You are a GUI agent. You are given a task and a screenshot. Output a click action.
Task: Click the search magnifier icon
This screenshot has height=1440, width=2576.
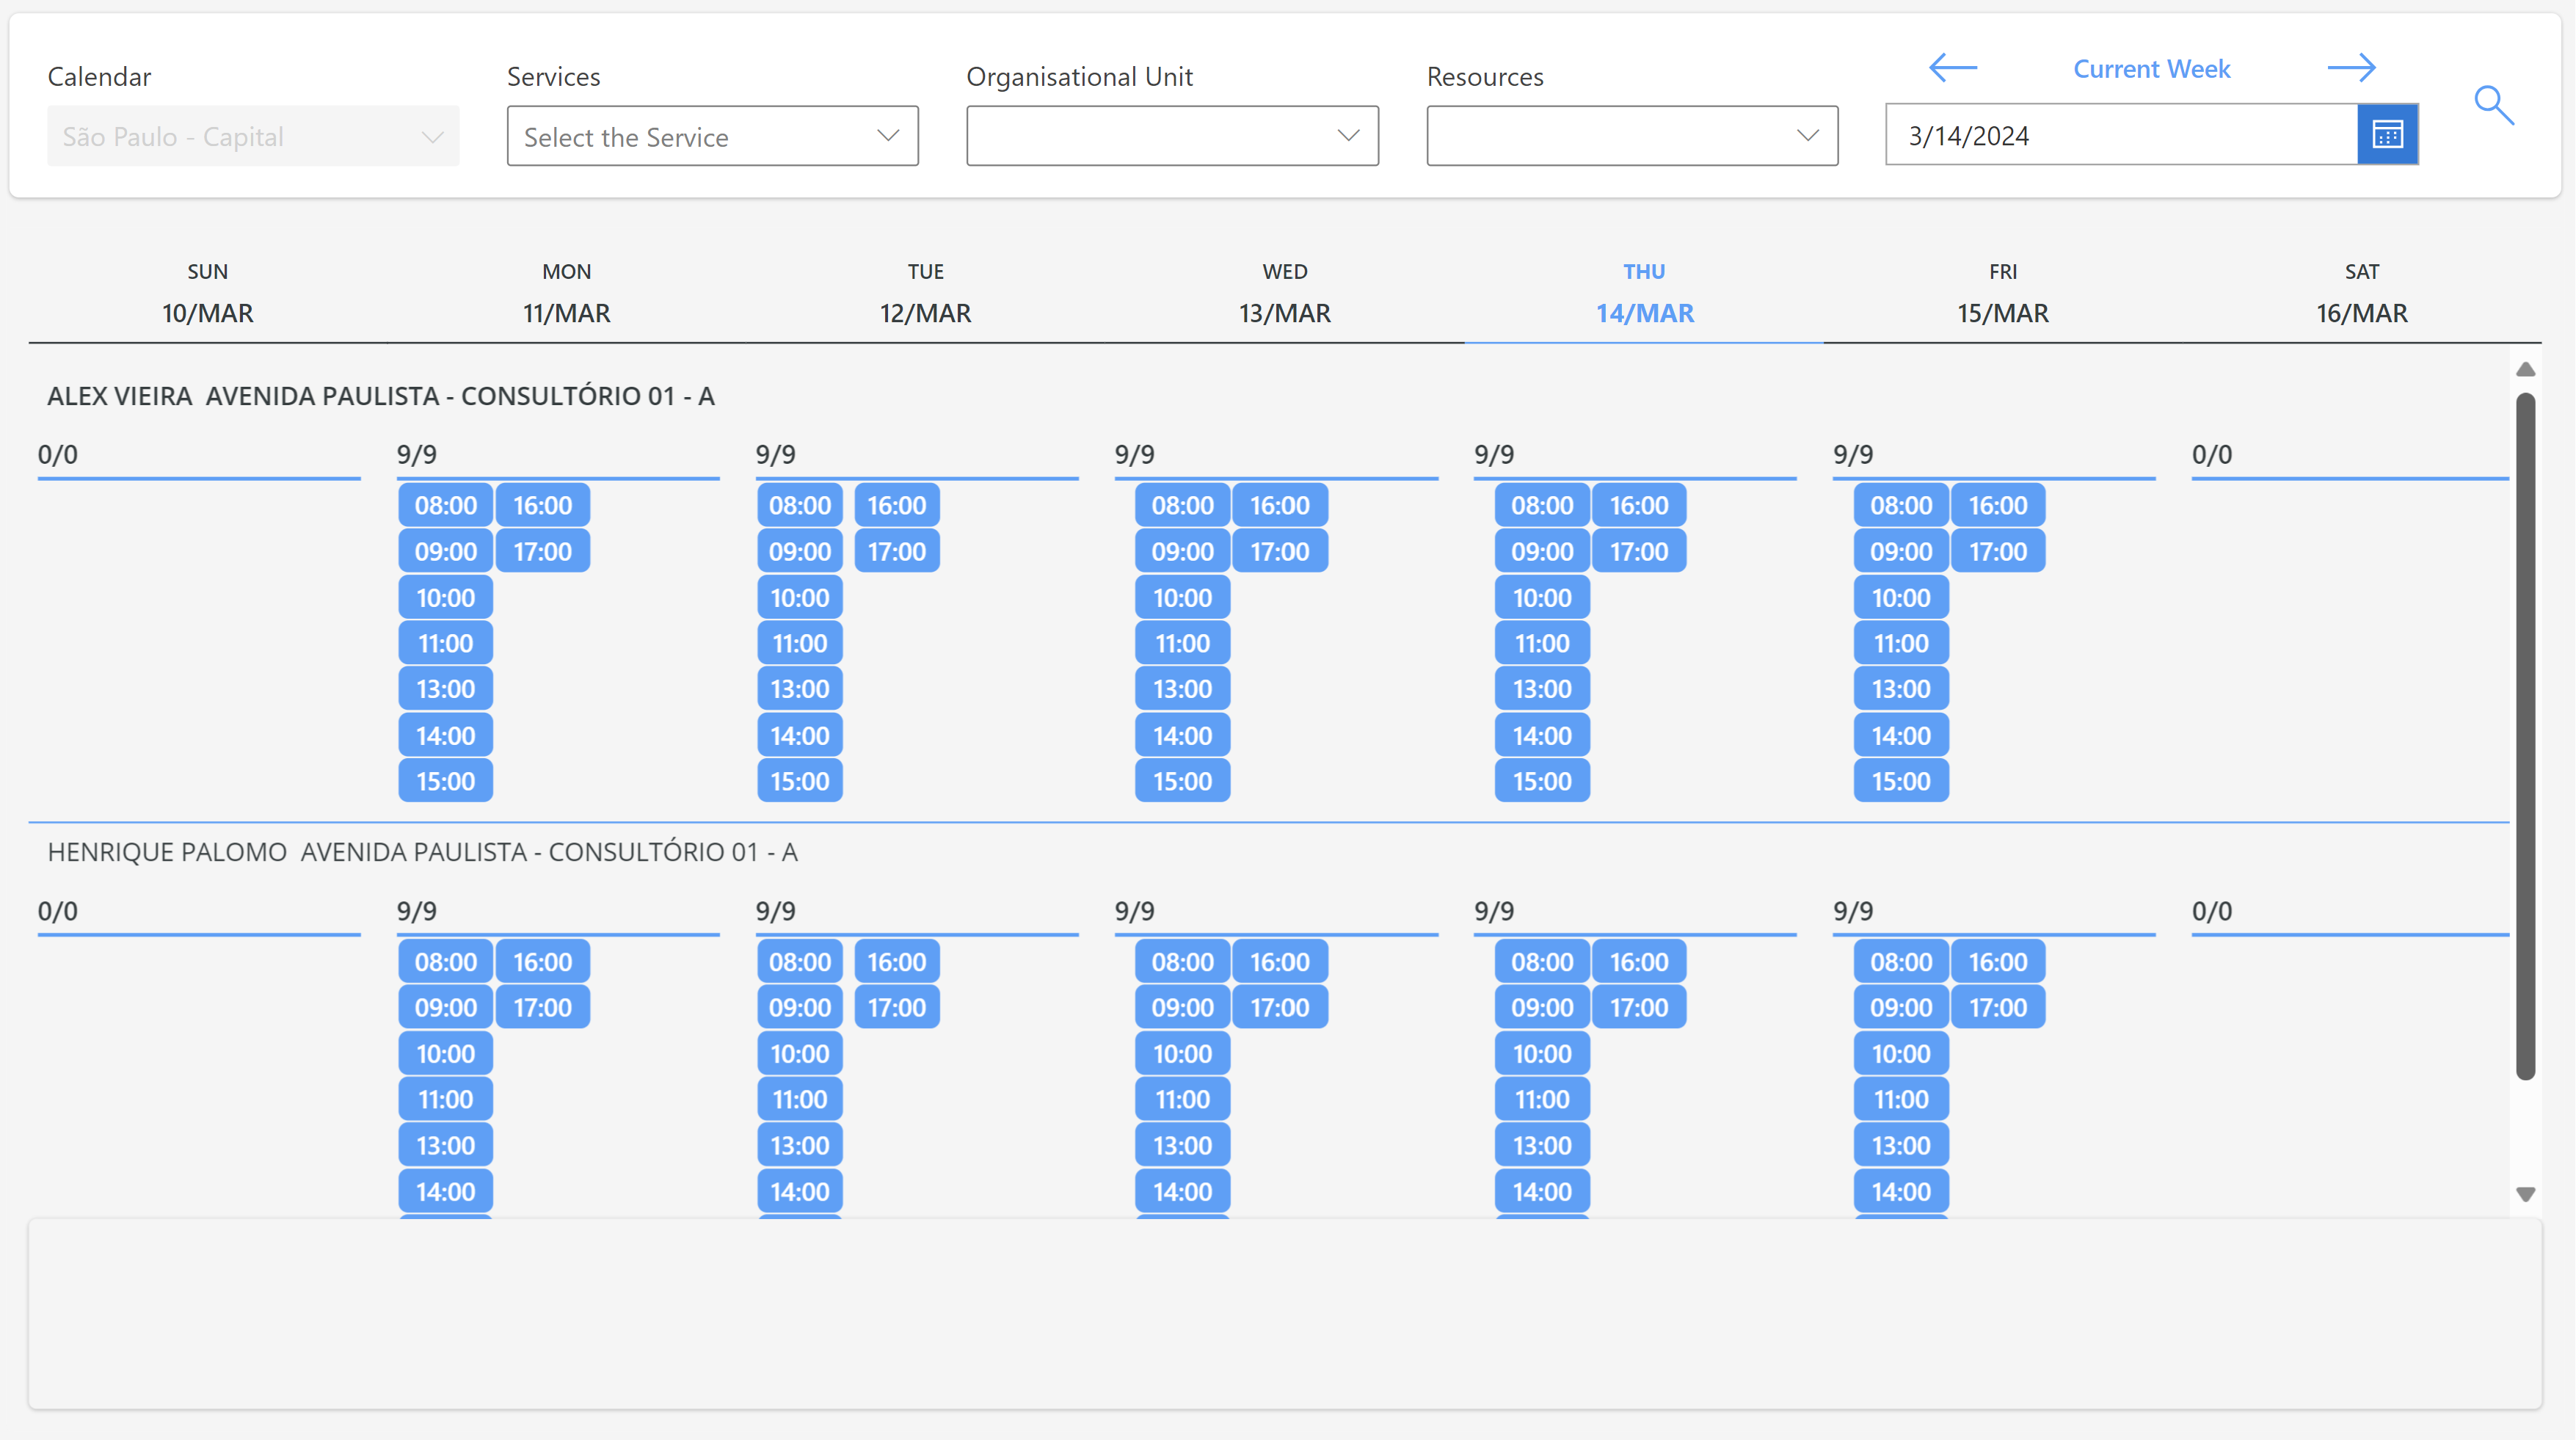click(x=2492, y=104)
